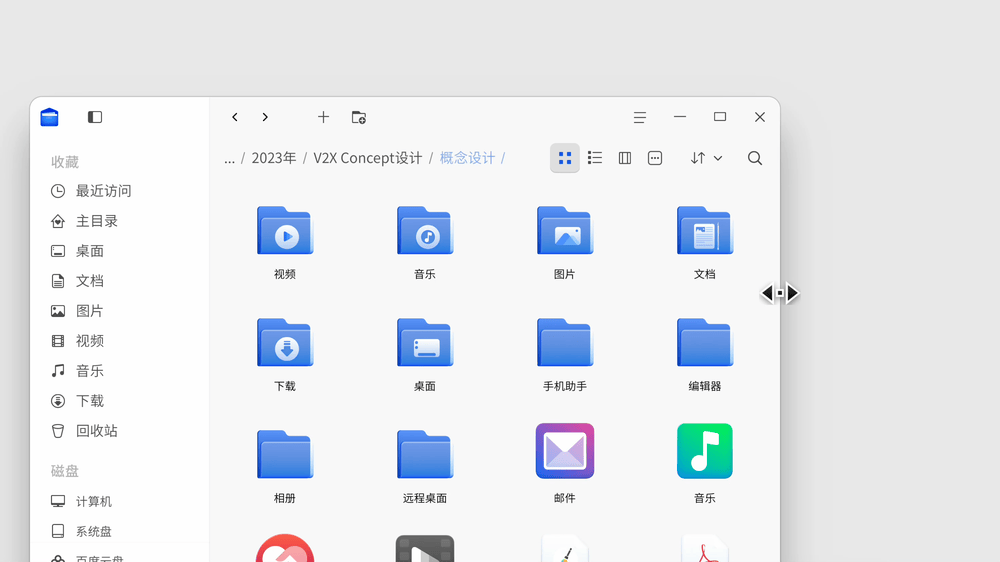This screenshot has width=1000, height=562.
Task: Switch to column view
Action: (625, 158)
